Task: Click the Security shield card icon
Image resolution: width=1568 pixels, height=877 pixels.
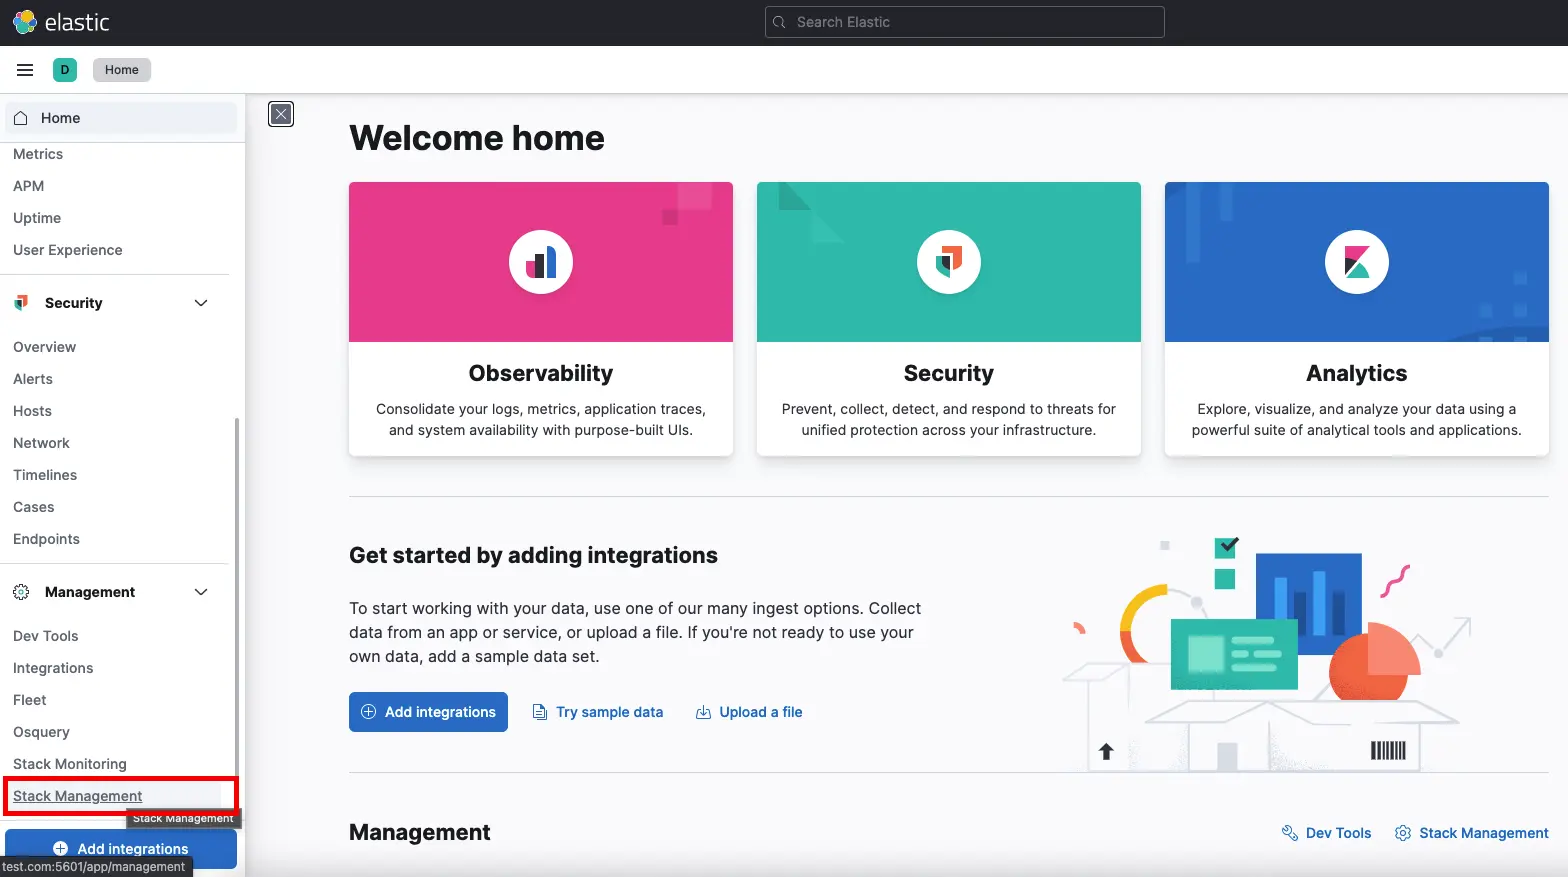Action: point(949,262)
